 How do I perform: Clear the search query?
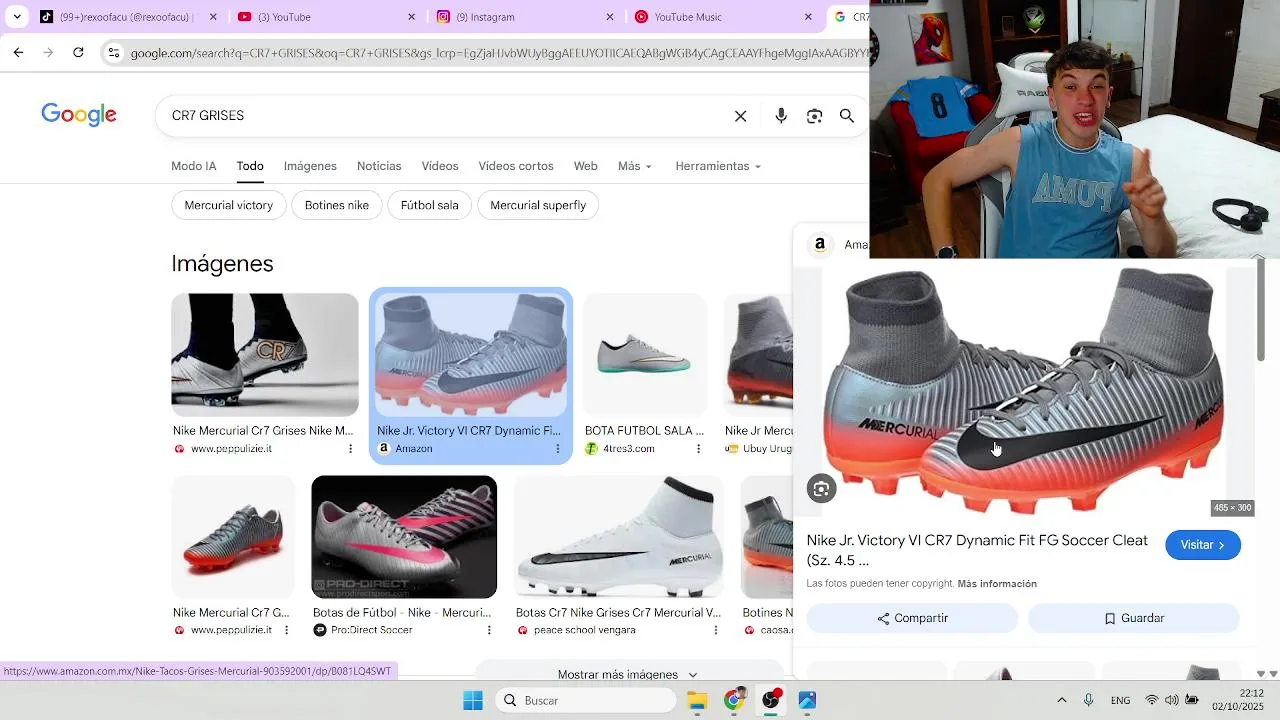pyautogui.click(x=741, y=116)
